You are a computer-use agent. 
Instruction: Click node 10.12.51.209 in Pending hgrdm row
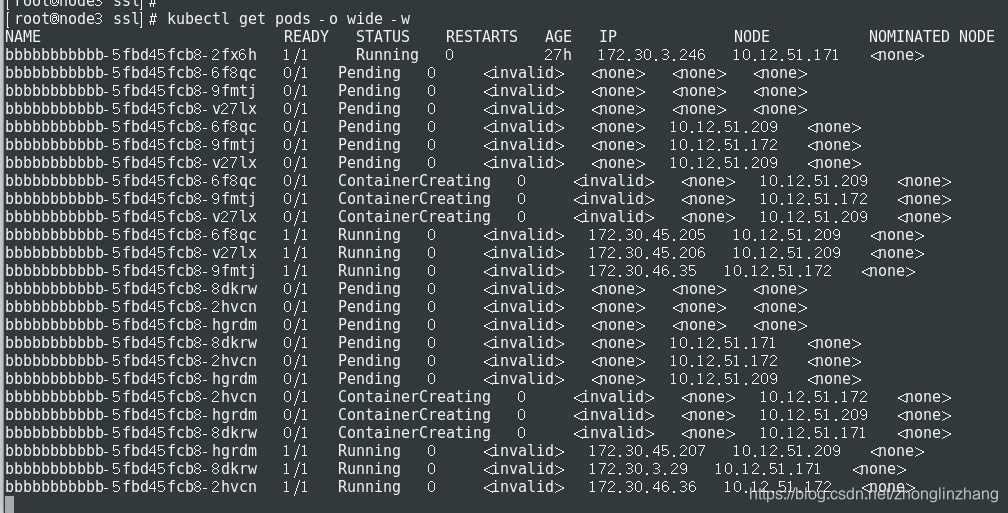(723, 379)
